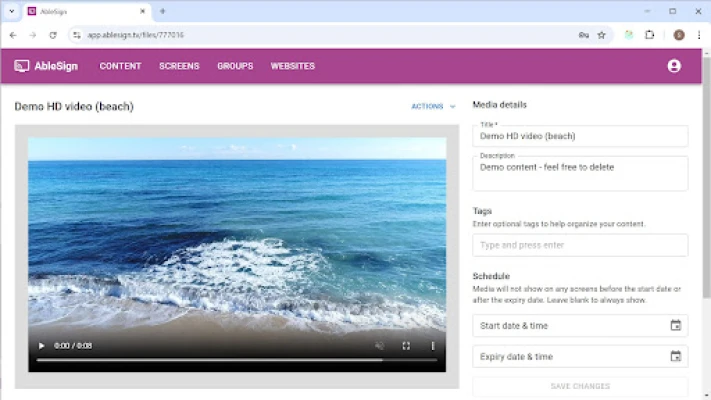Viewport: 711px width, 400px height.
Task: Click the Save Changes button
Action: pyautogui.click(x=580, y=386)
